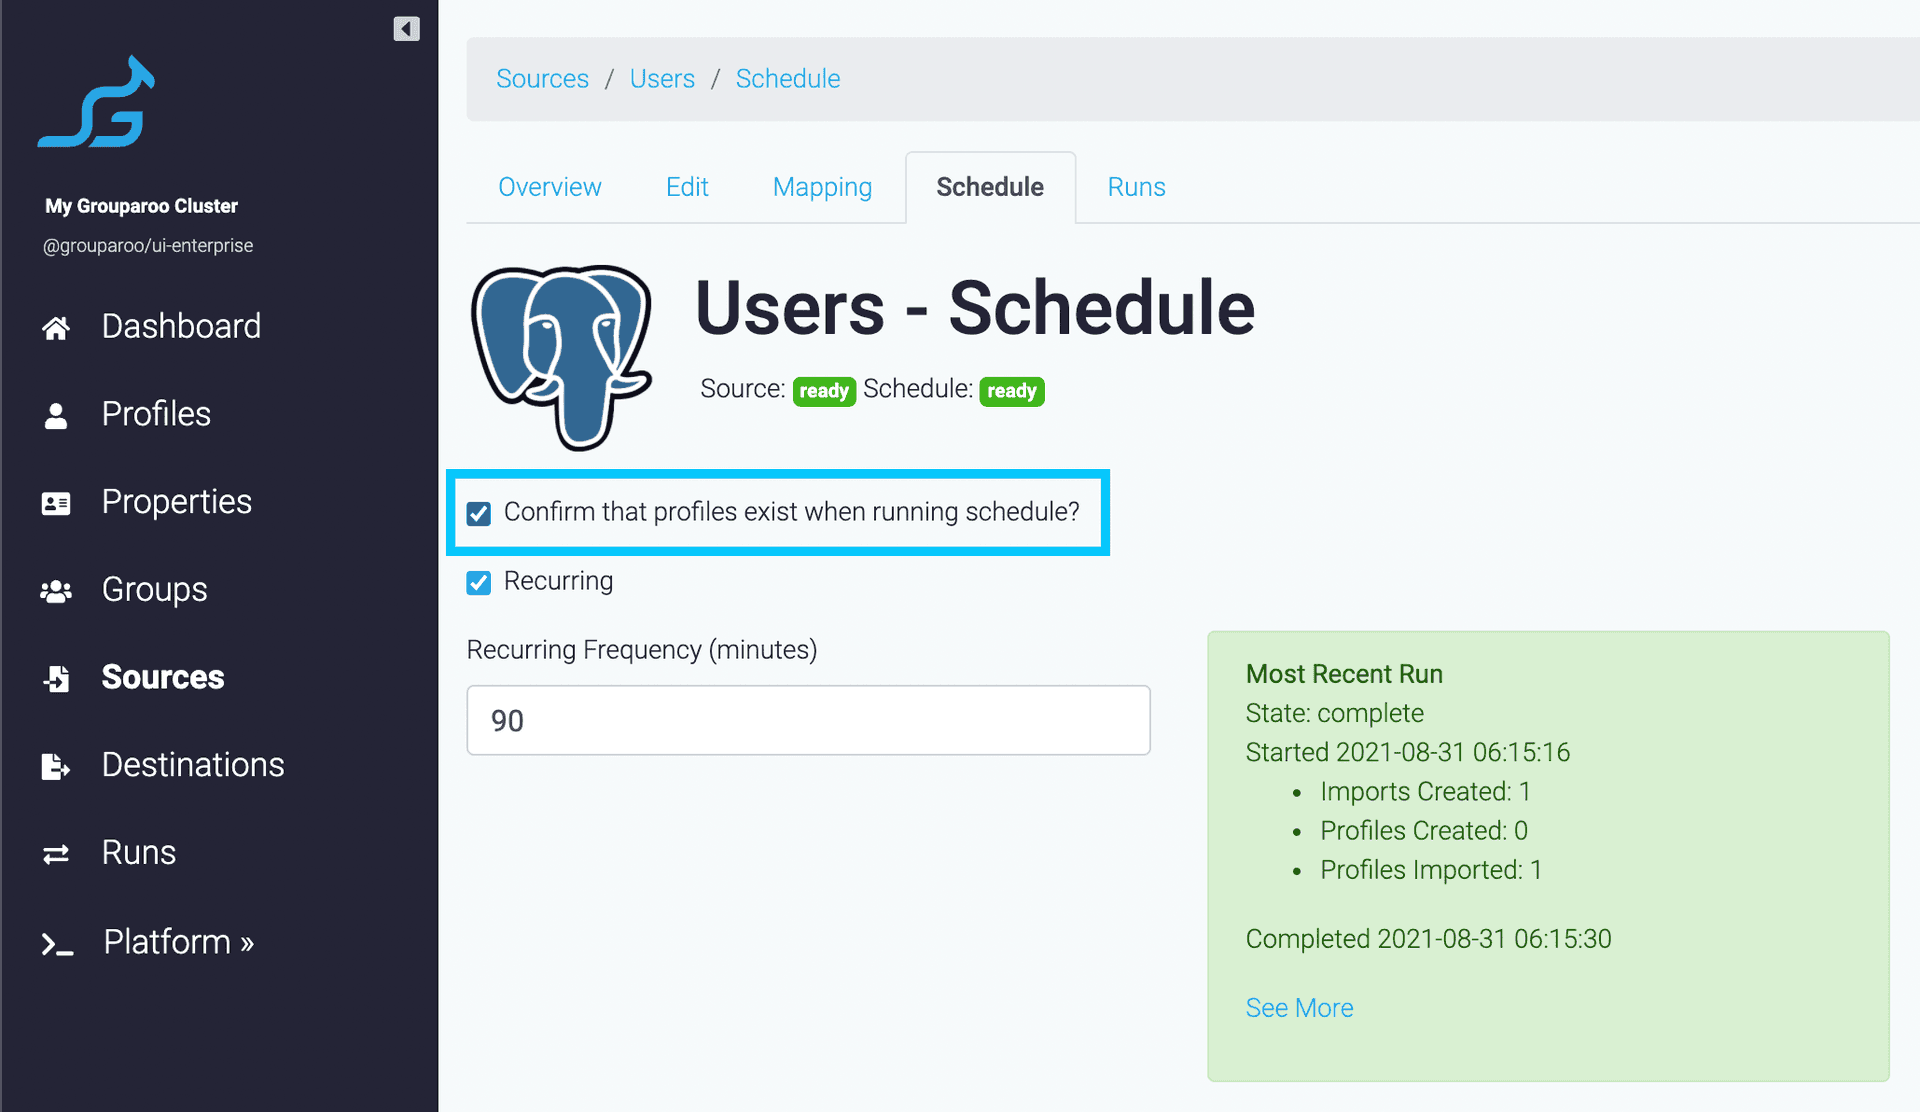
Task: Focus the Recurring Frequency minutes field
Action: click(x=808, y=720)
